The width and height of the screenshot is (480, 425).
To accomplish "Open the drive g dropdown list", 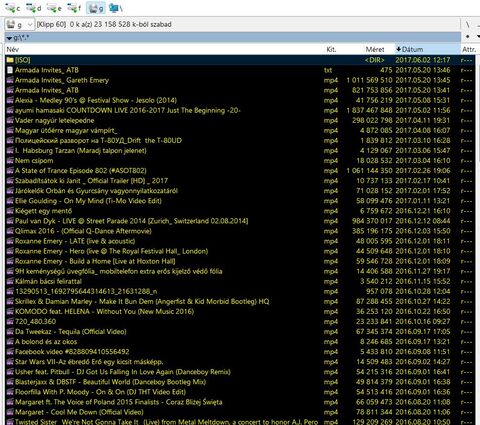I will 20,24.
